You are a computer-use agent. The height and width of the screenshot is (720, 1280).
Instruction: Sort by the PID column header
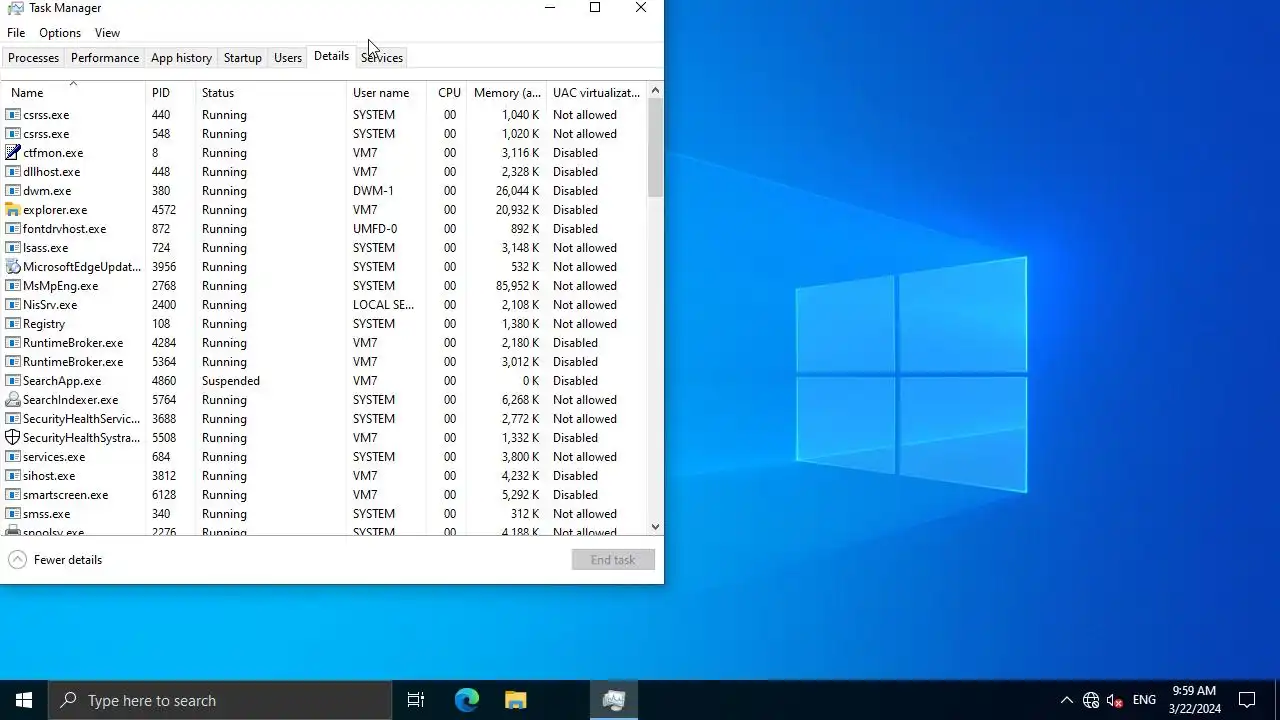click(x=170, y=93)
